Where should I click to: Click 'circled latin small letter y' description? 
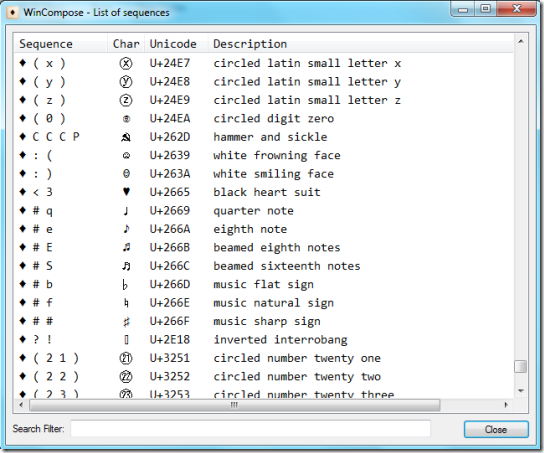pos(307,82)
